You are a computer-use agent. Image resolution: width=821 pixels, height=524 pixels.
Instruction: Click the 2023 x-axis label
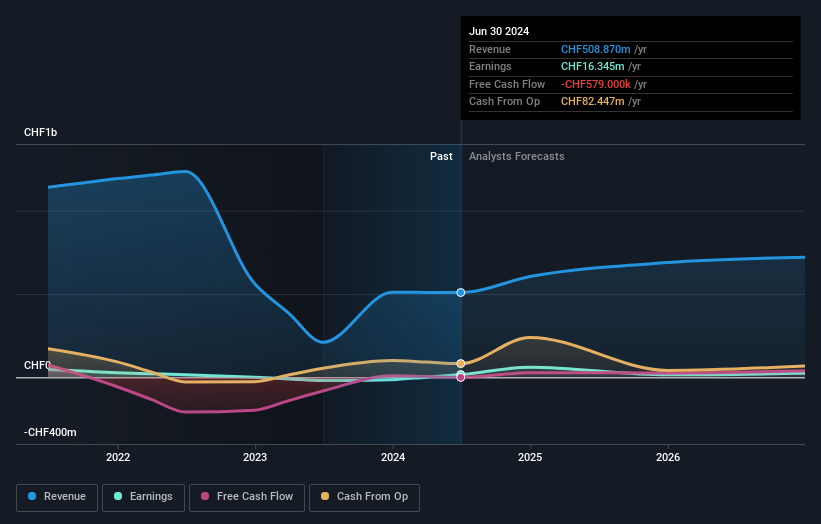(x=255, y=457)
